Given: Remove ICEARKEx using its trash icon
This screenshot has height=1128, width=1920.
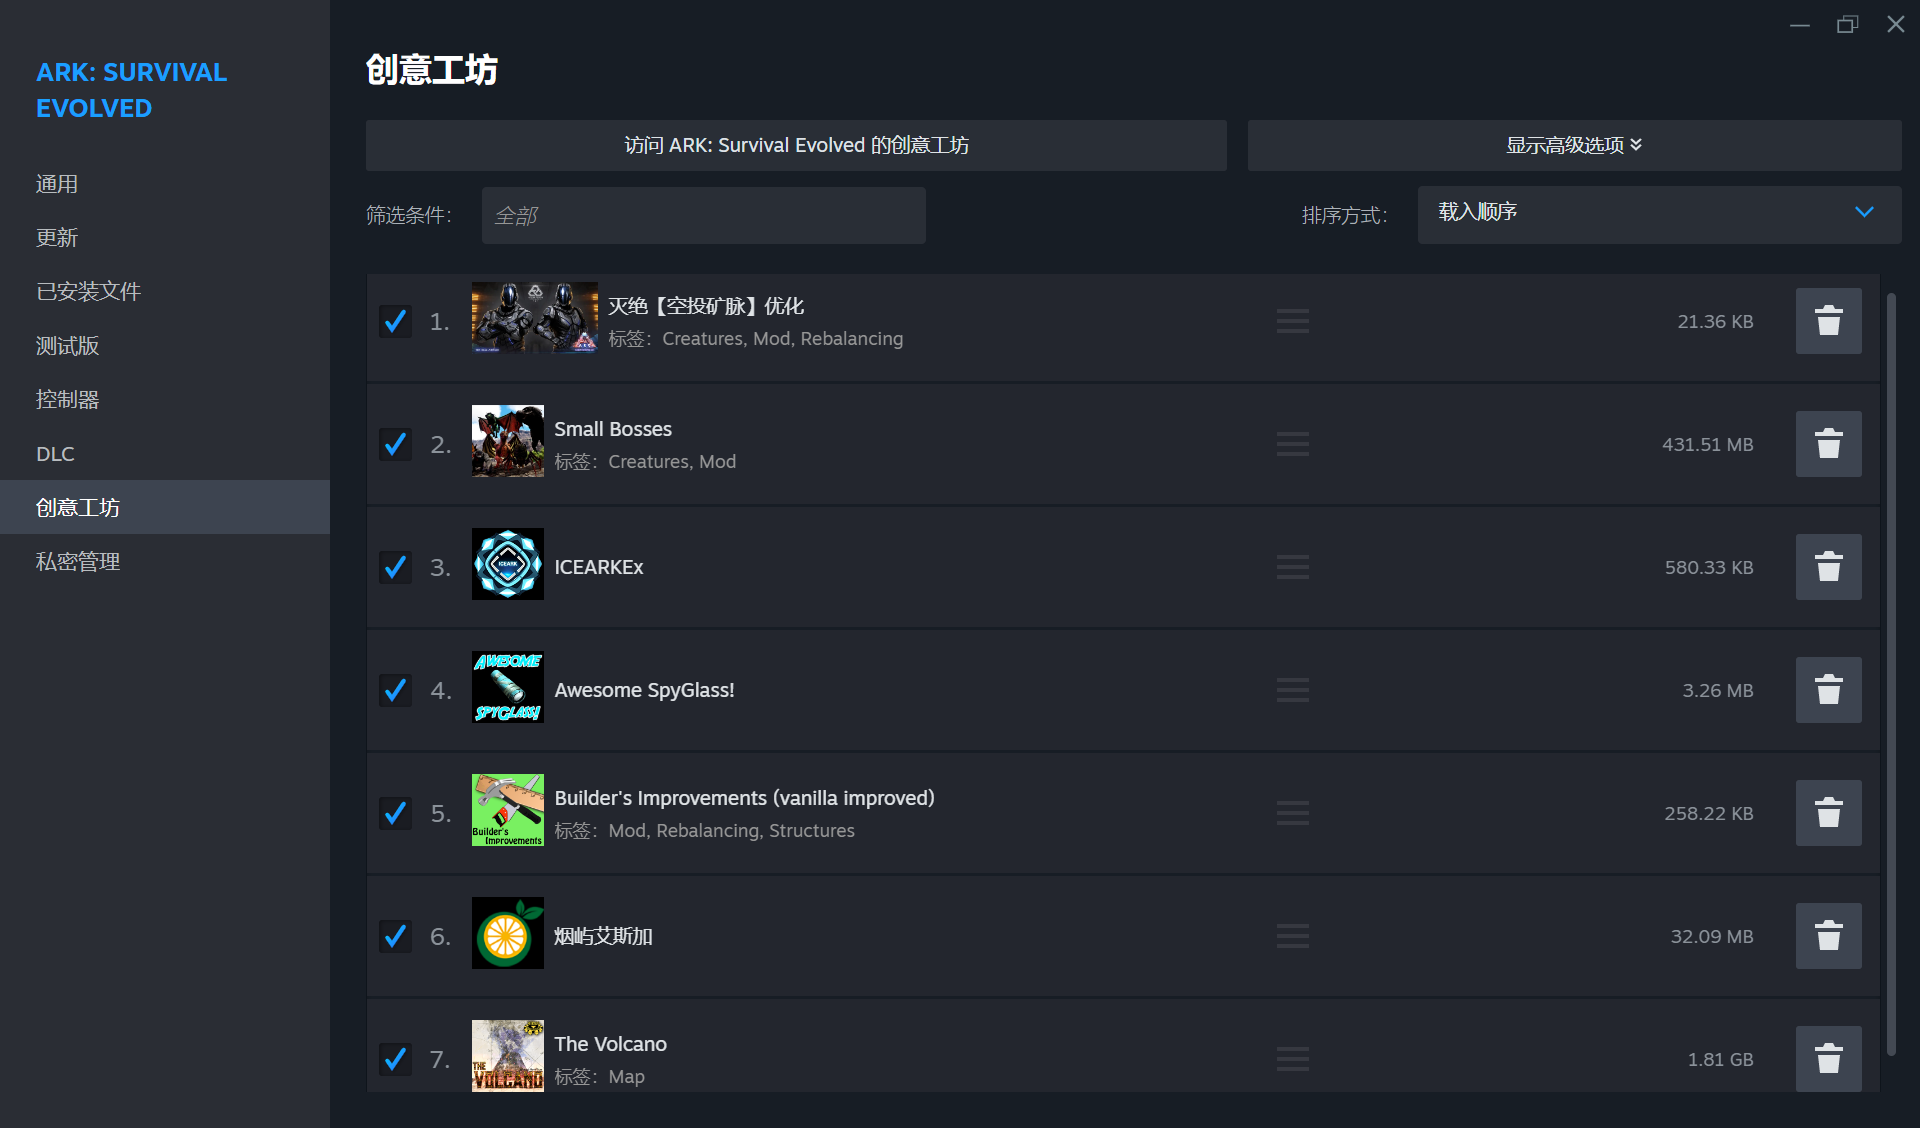Looking at the screenshot, I should [1828, 567].
